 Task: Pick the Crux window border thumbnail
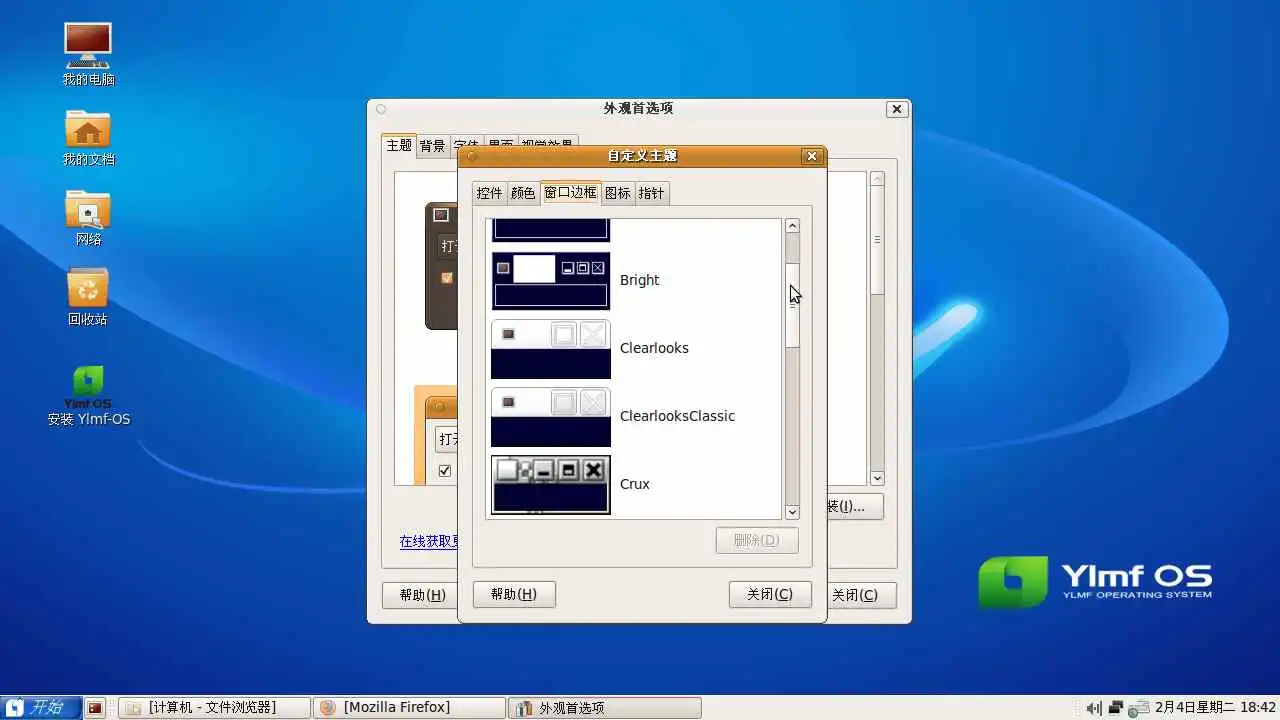551,485
